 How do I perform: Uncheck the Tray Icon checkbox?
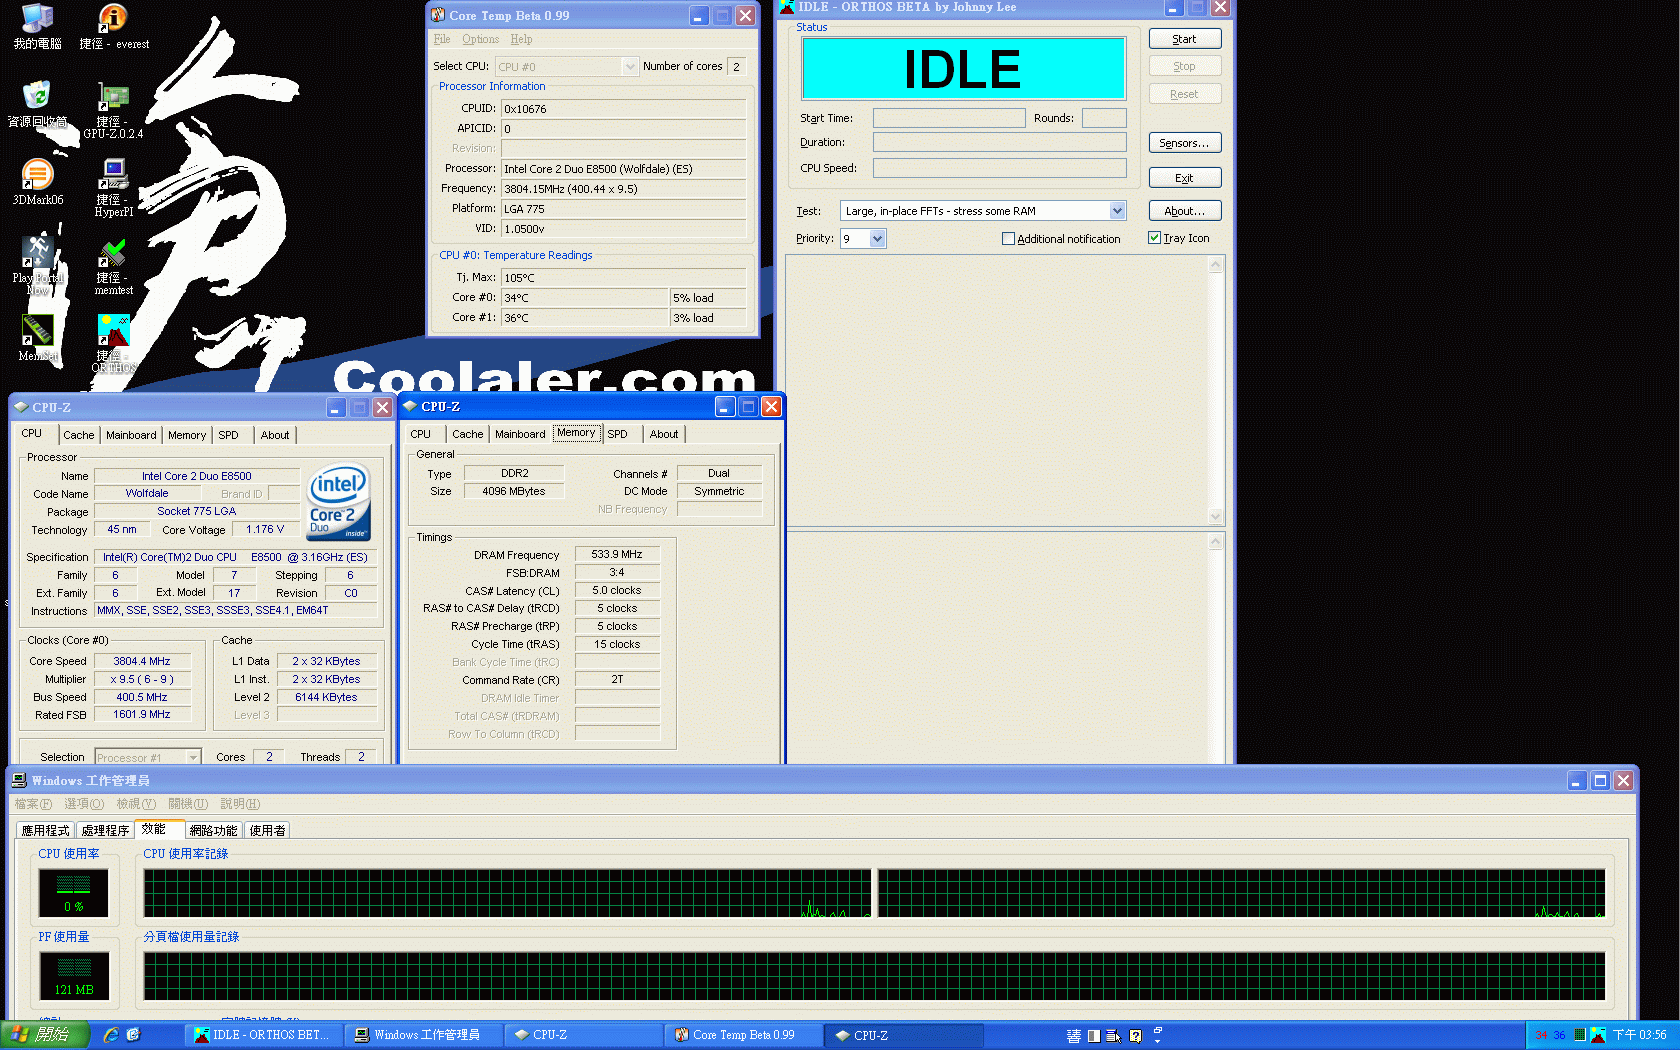(1154, 238)
